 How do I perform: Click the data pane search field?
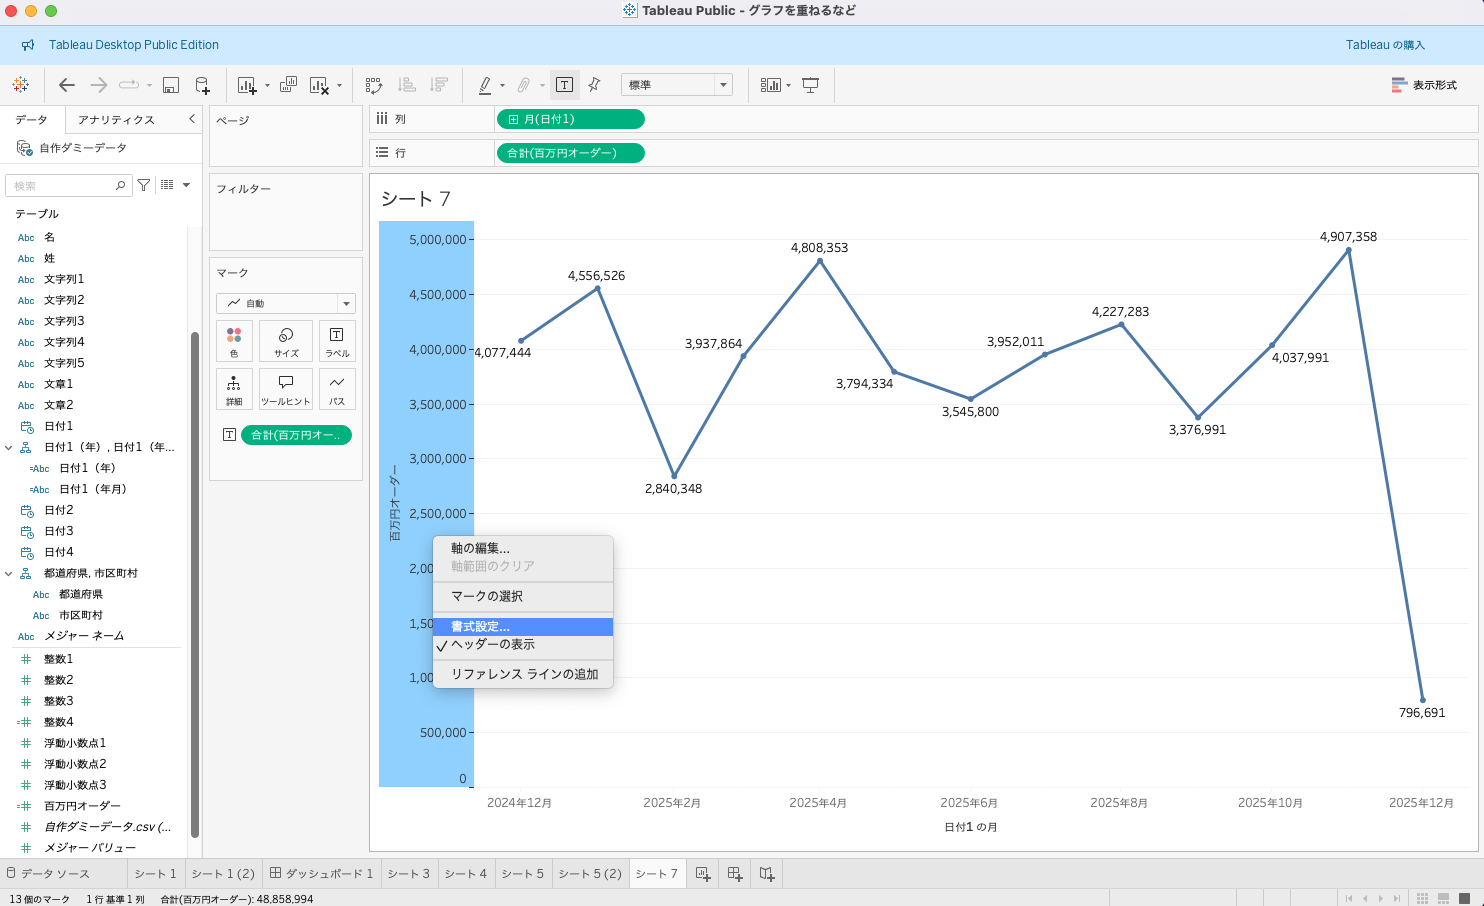[62, 186]
